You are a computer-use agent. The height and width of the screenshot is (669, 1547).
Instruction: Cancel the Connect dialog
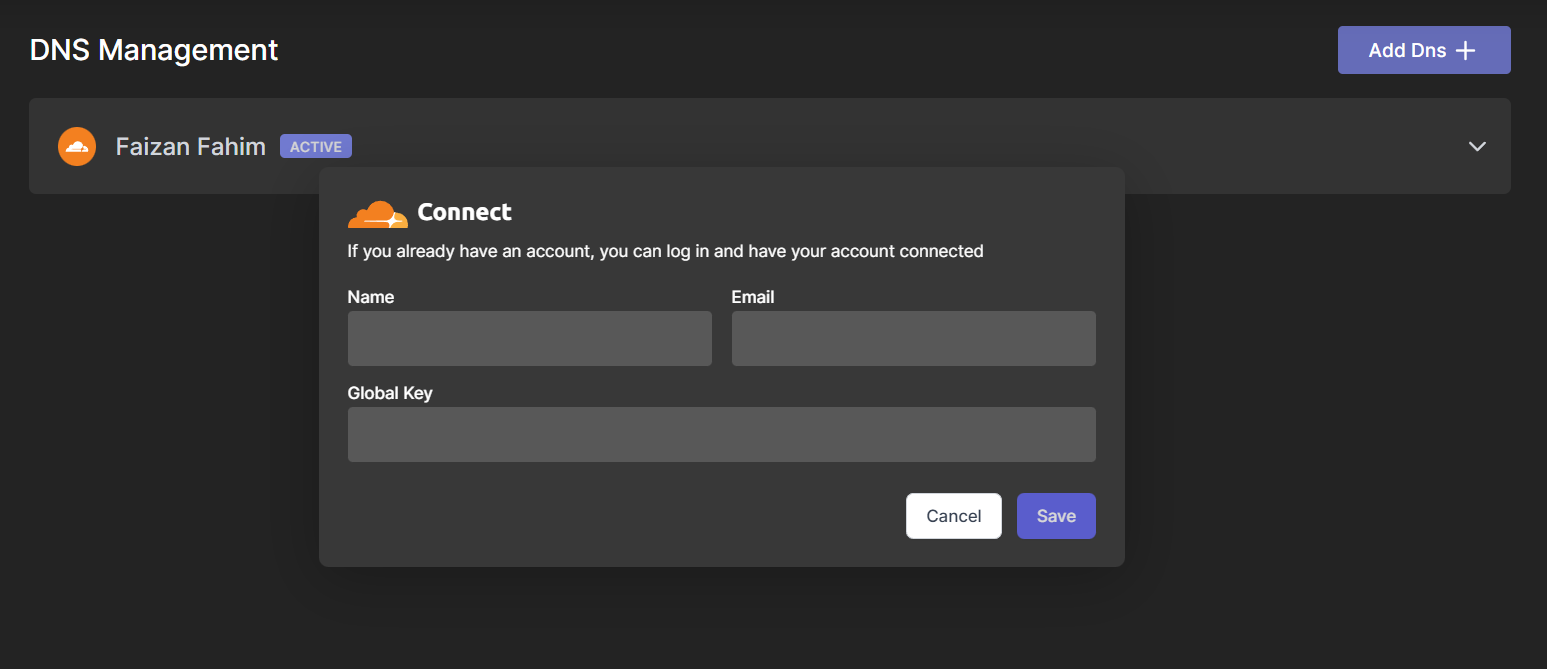point(954,516)
